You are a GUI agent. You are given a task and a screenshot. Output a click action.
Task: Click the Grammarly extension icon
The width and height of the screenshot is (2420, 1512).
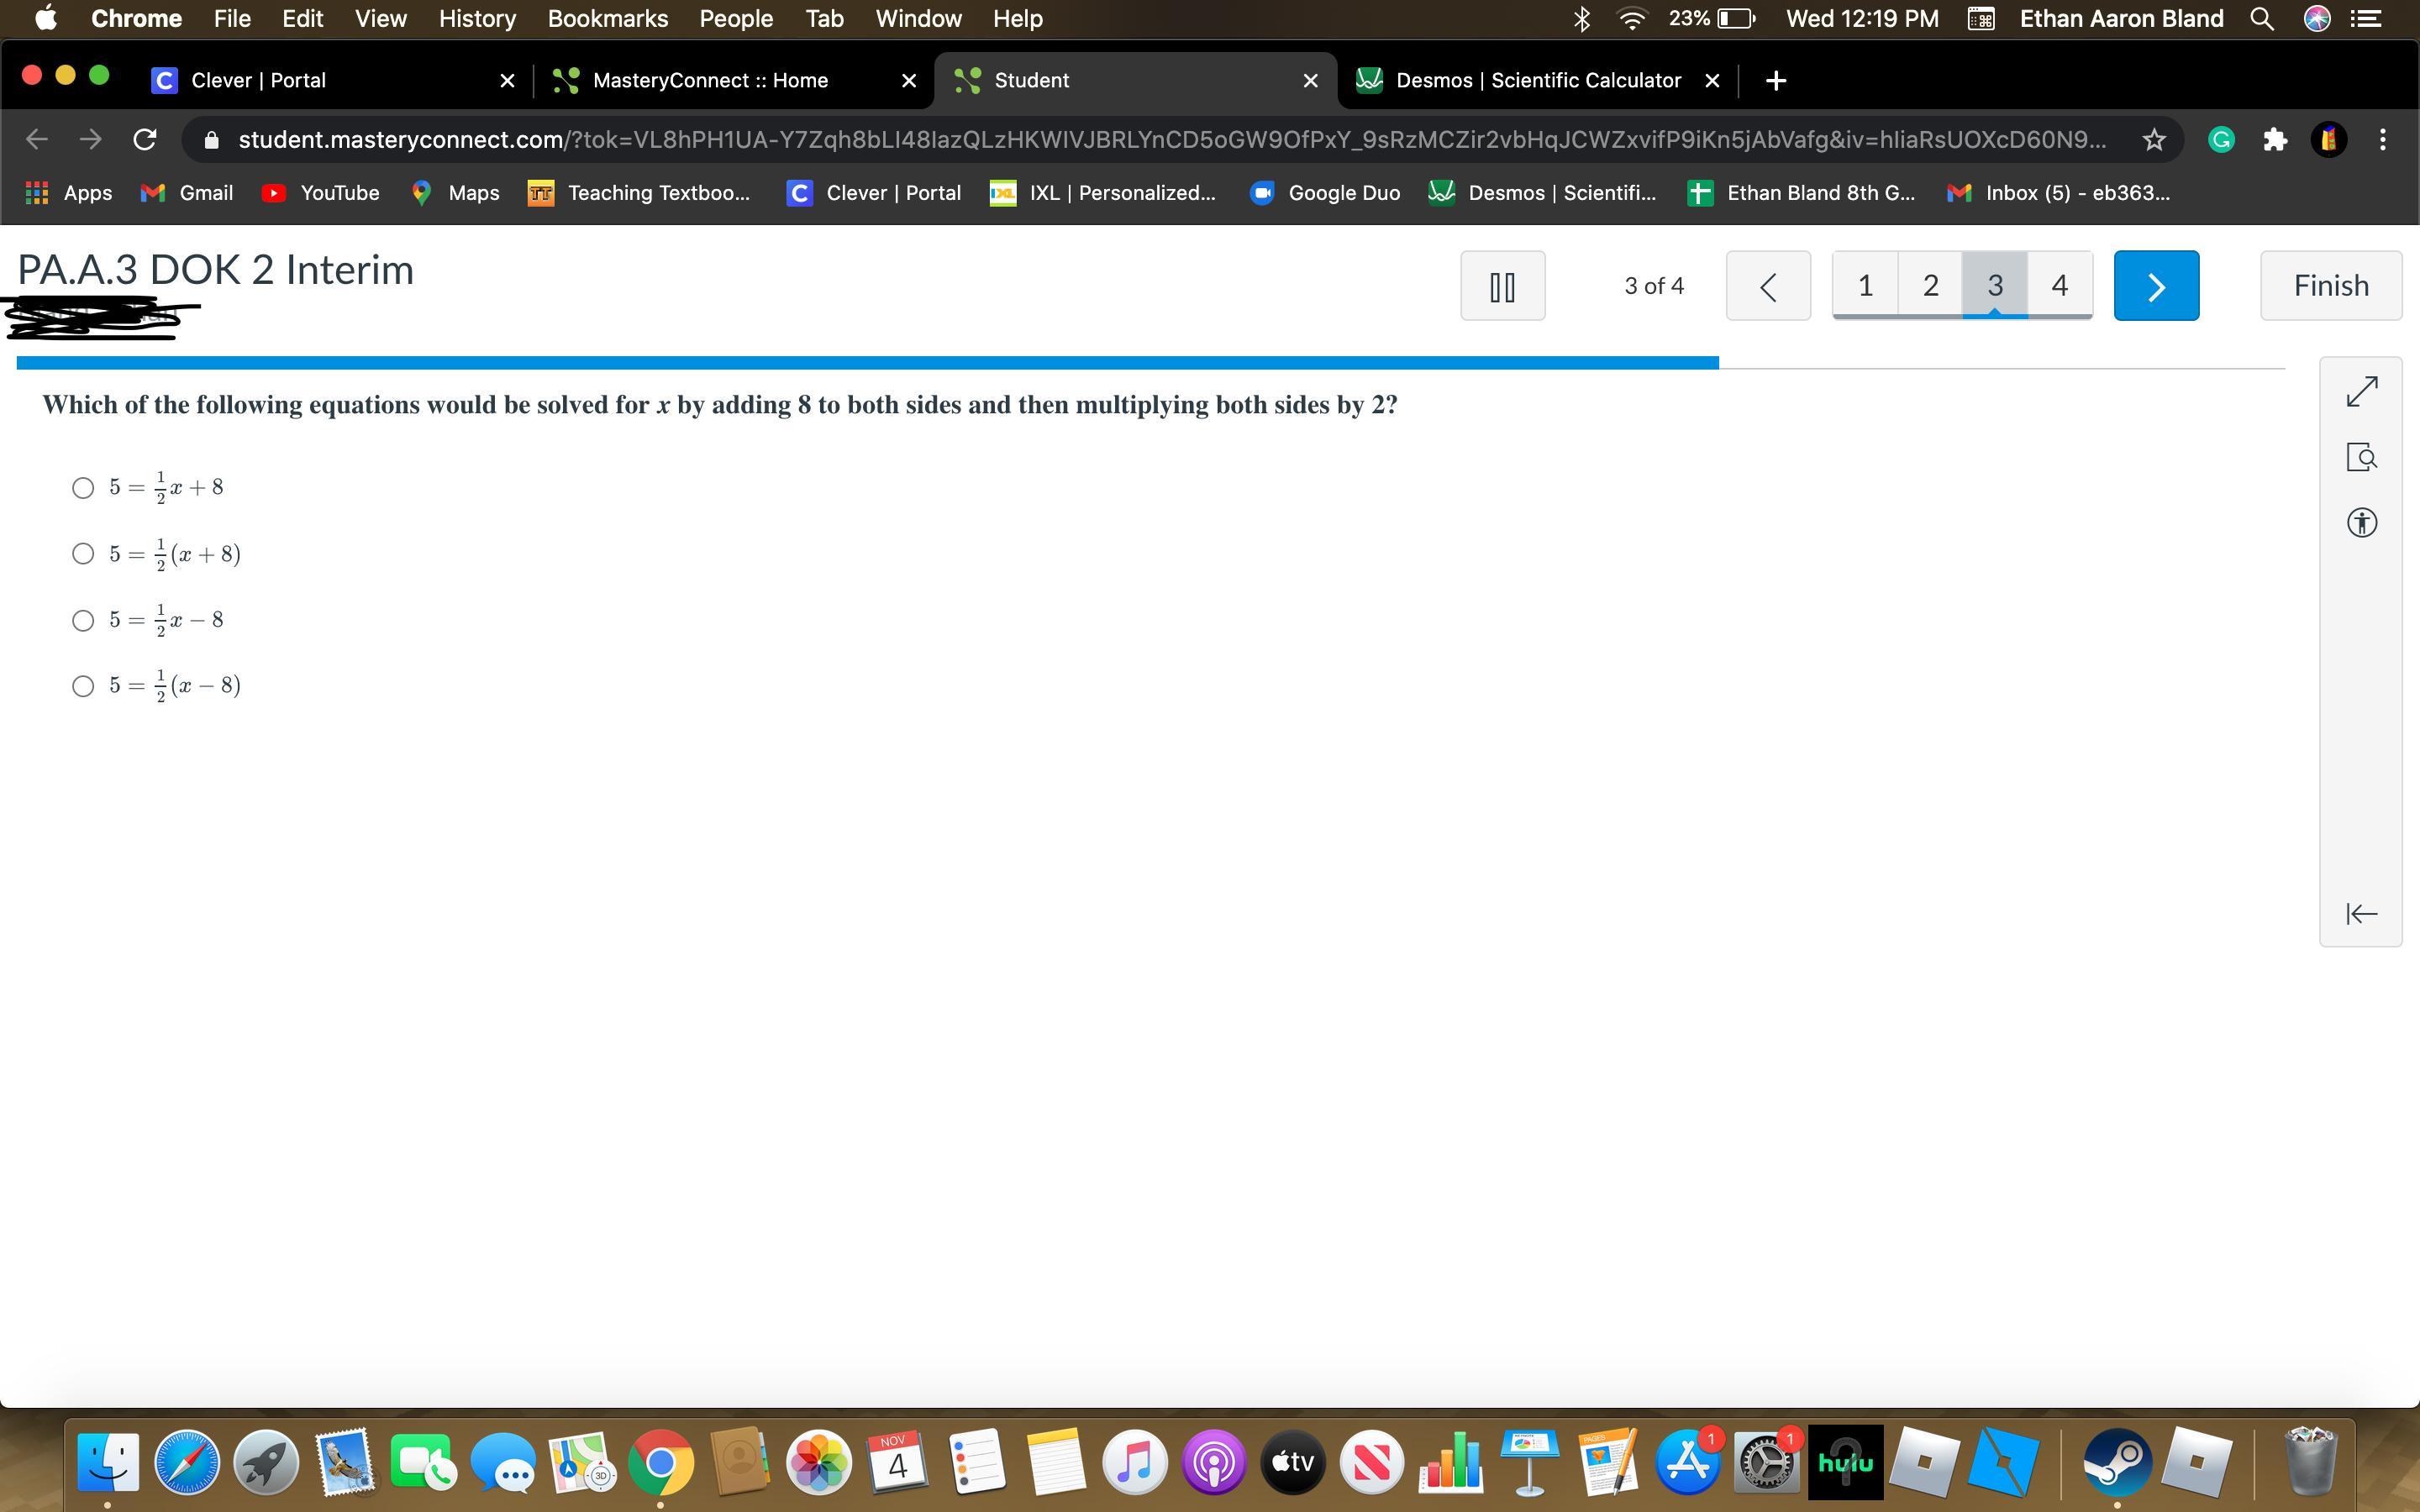click(x=2221, y=140)
